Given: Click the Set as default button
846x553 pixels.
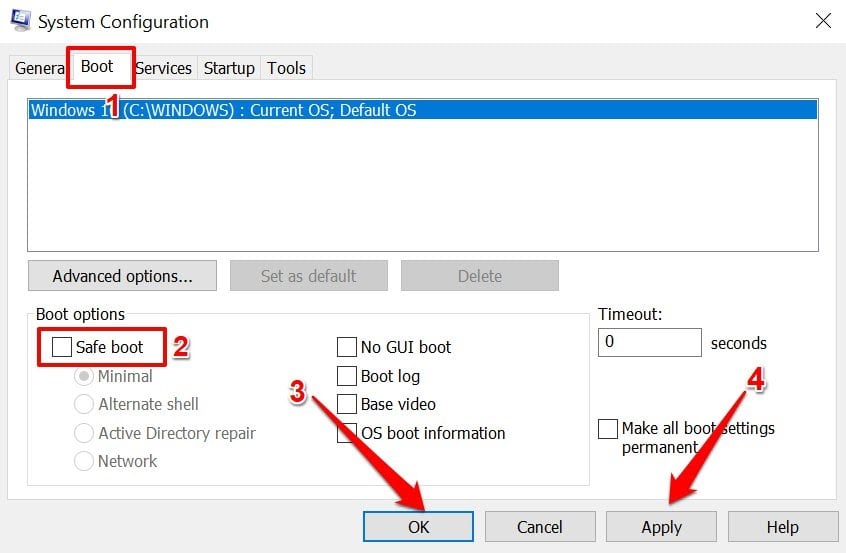Looking at the screenshot, I should click(x=309, y=276).
